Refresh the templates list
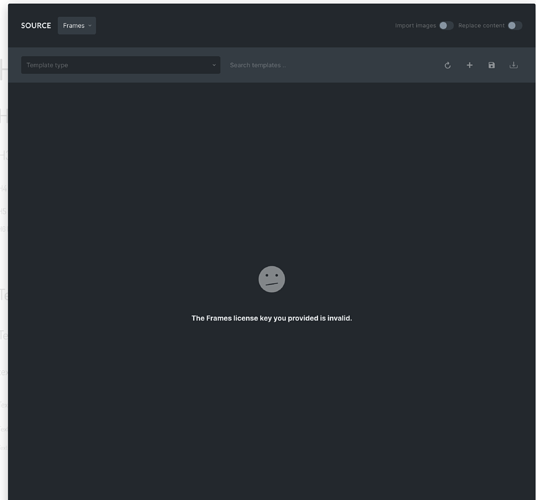 tap(447, 65)
